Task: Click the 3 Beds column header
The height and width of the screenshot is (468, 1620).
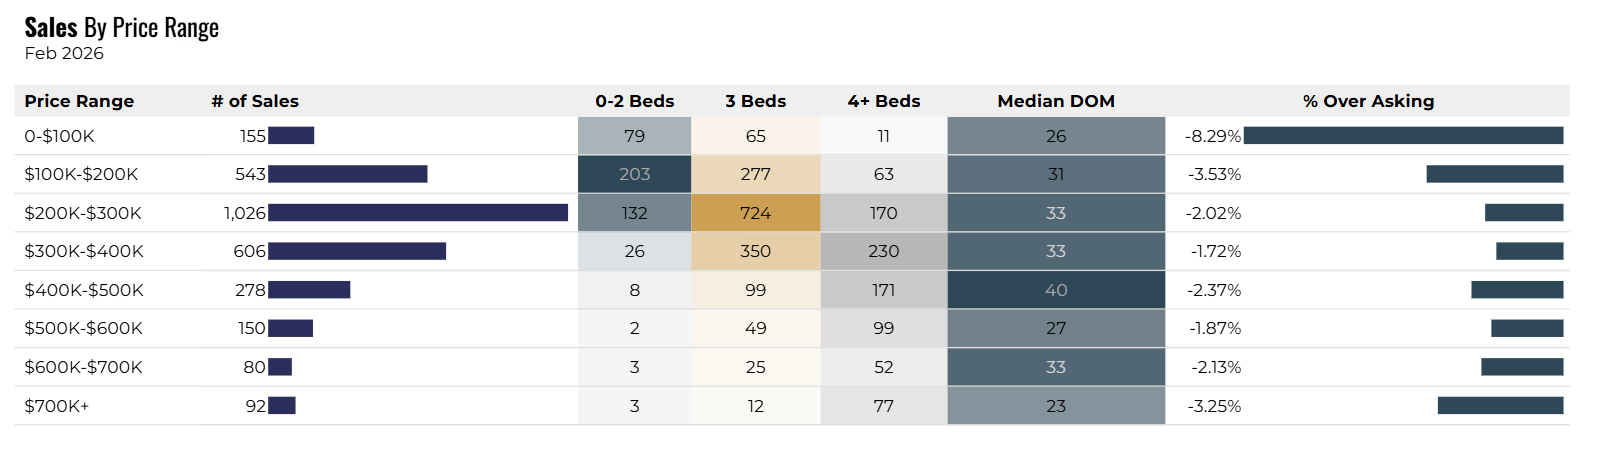Action: click(x=755, y=101)
